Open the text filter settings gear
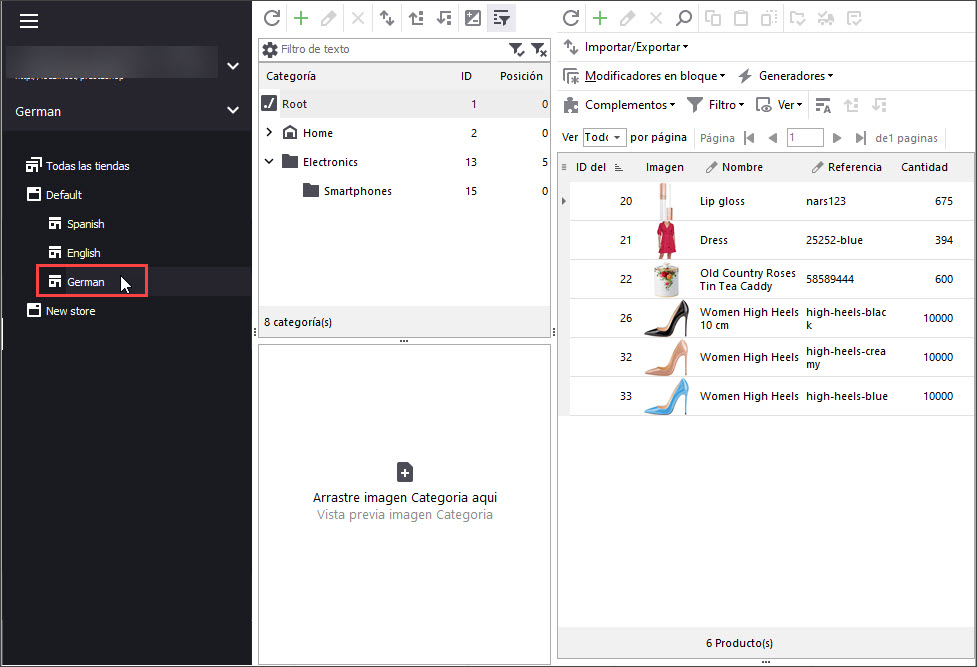977x667 pixels. [270, 49]
